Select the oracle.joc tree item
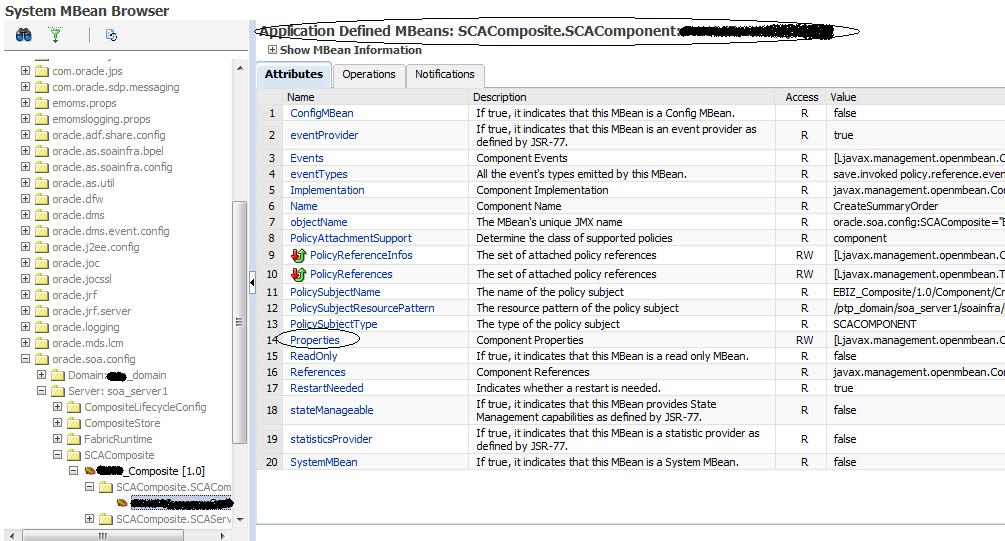The height and width of the screenshot is (541, 1005). pos(76,263)
